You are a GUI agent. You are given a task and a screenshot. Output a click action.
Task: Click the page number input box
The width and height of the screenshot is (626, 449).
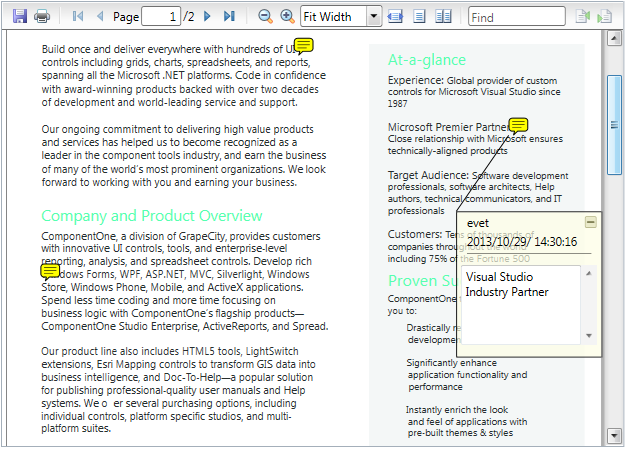tap(161, 16)
